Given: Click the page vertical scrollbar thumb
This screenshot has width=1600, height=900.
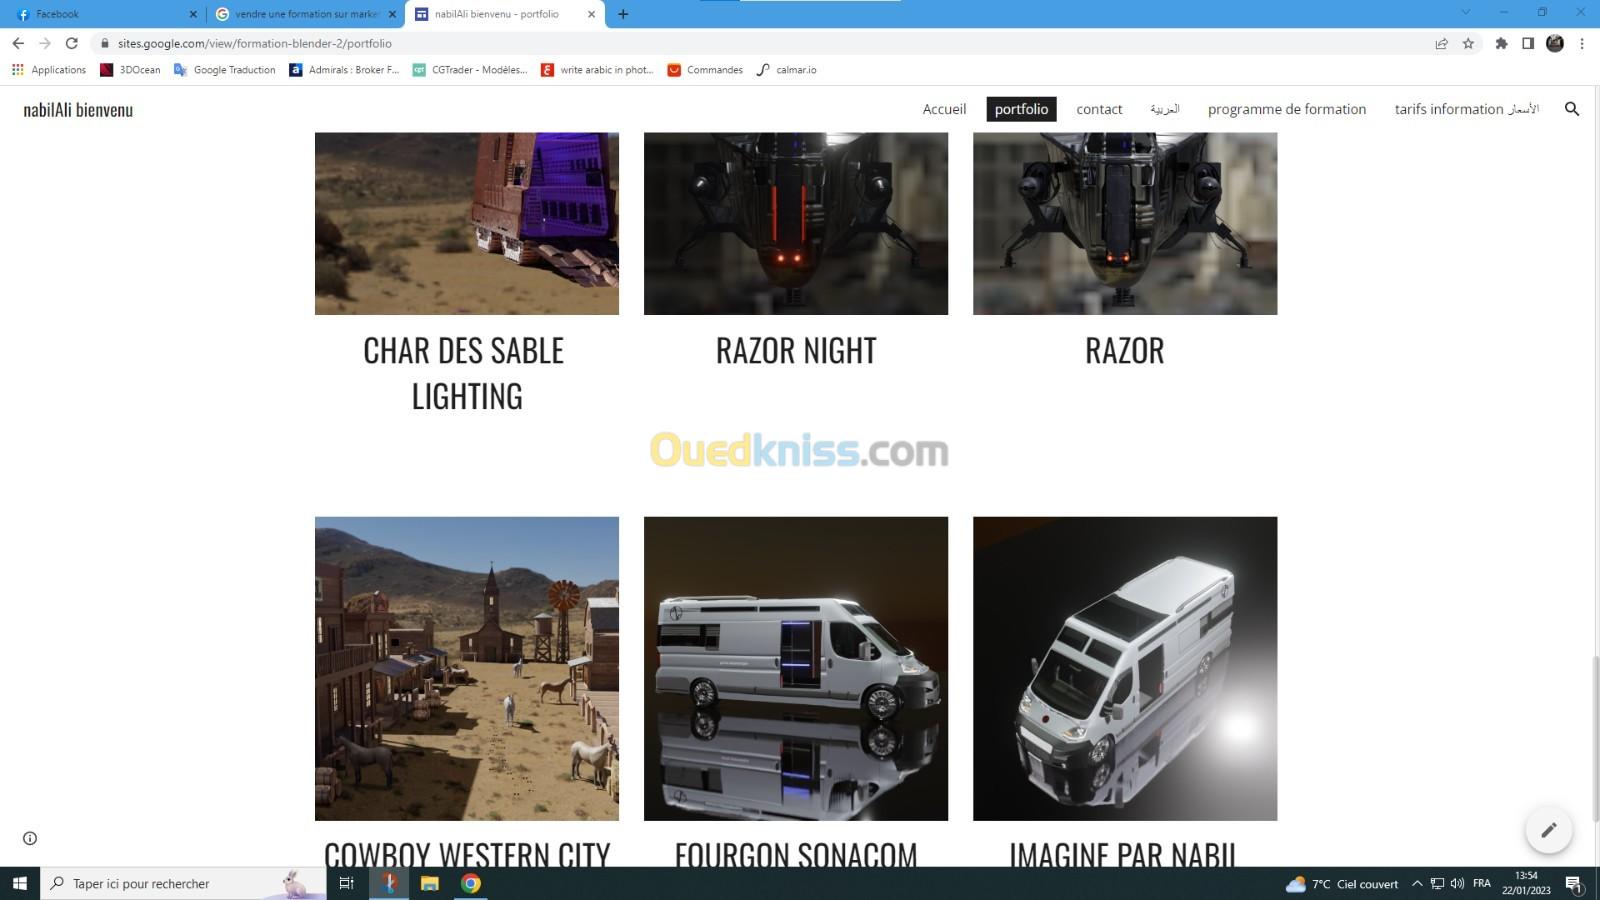Looking at the screenshot, I should (x=1595, y=738).
